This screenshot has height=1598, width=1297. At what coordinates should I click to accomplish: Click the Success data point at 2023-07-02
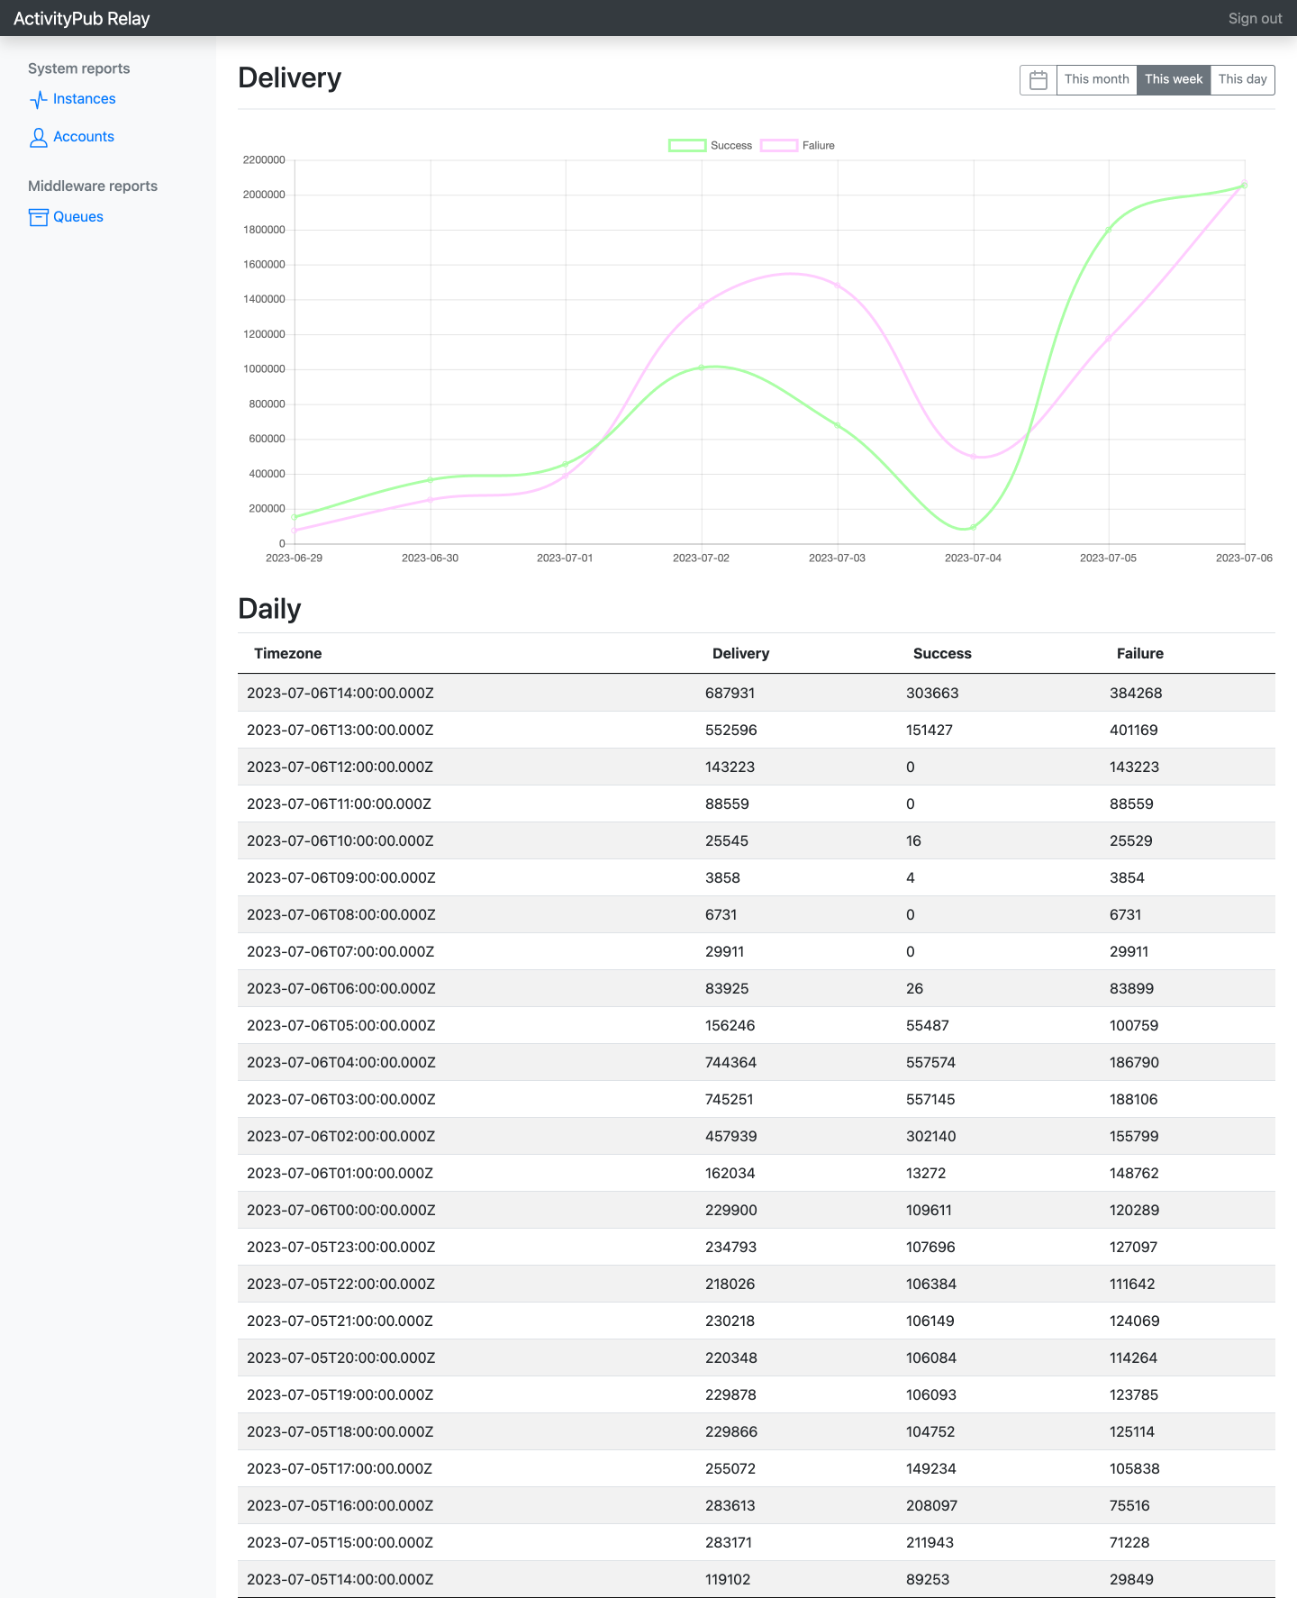[x=702, y=368]
